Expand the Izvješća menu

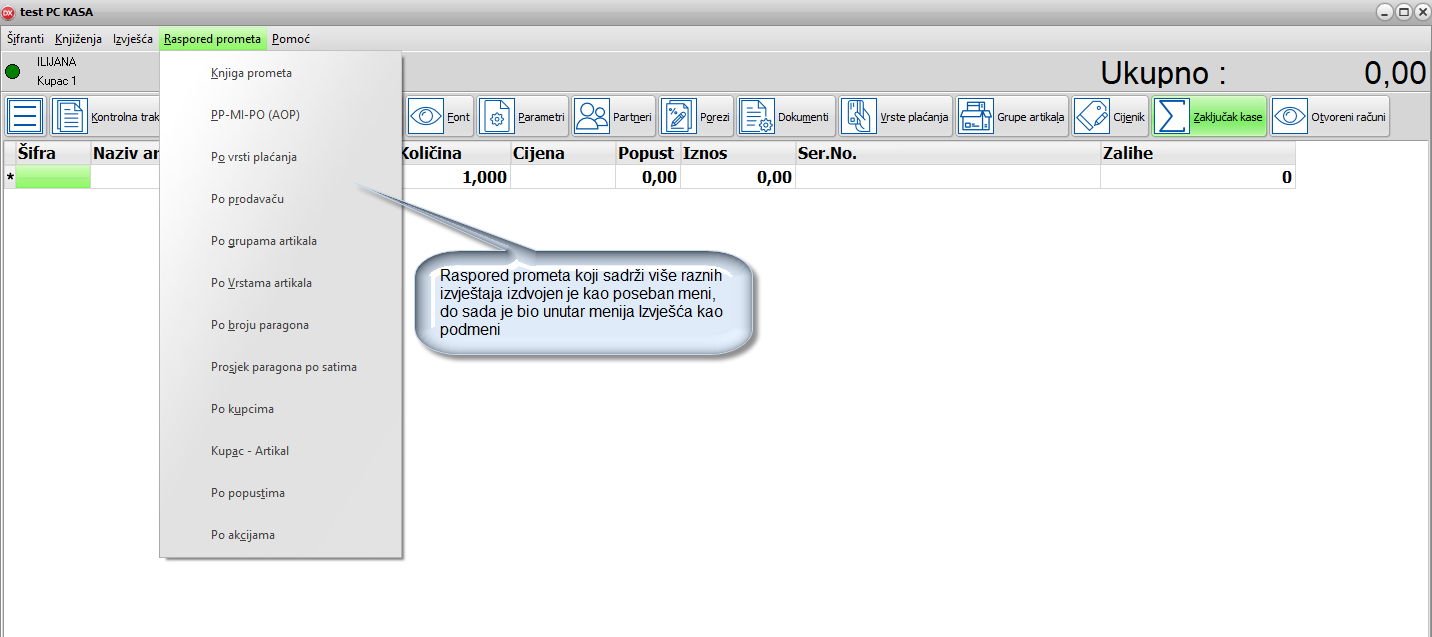click(132, 39)
